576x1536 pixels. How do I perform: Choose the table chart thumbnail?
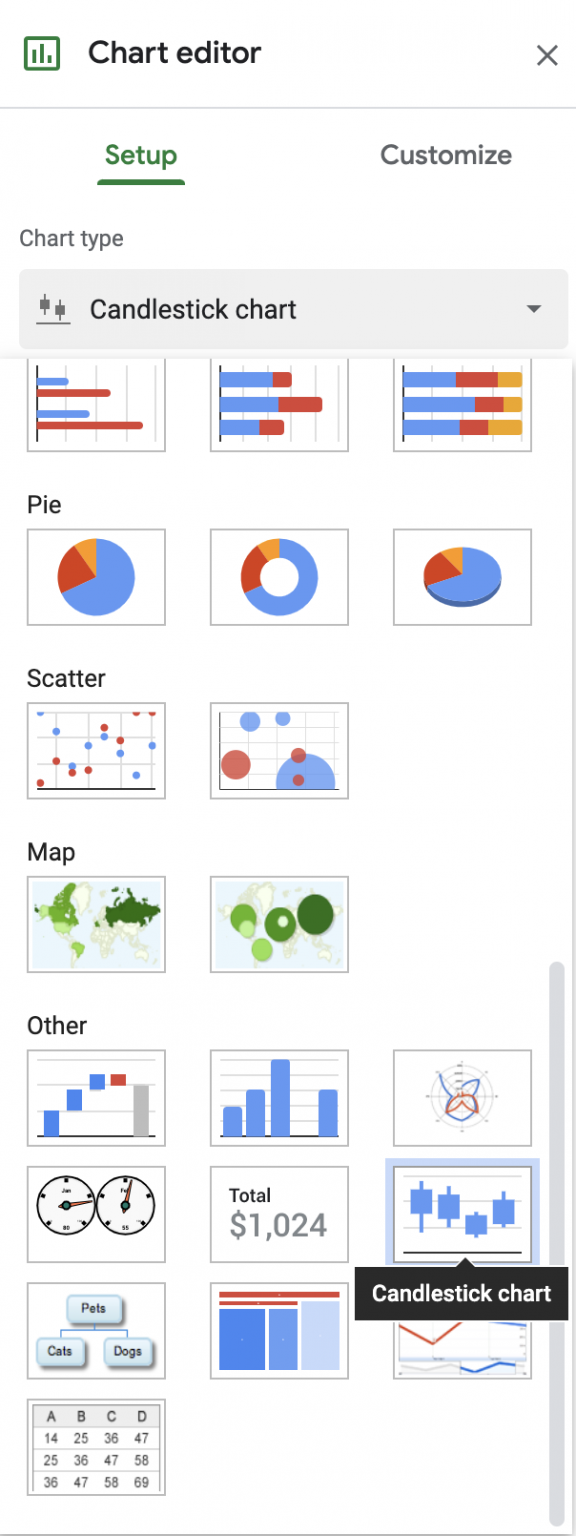click(96, 1447)
